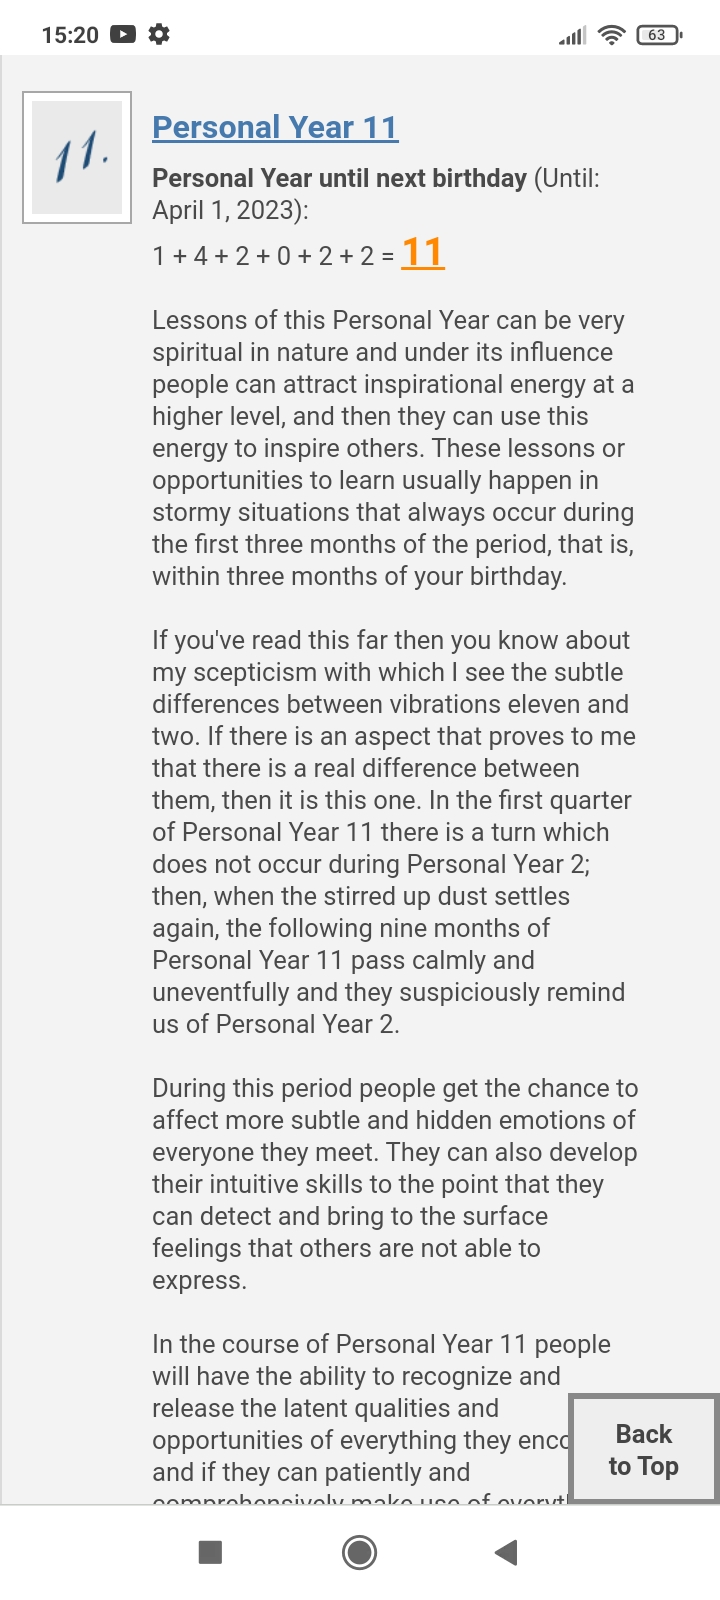Tap the 15:20 clock in status bar
The image size is (720, 1600).
[x=70, y=35]
